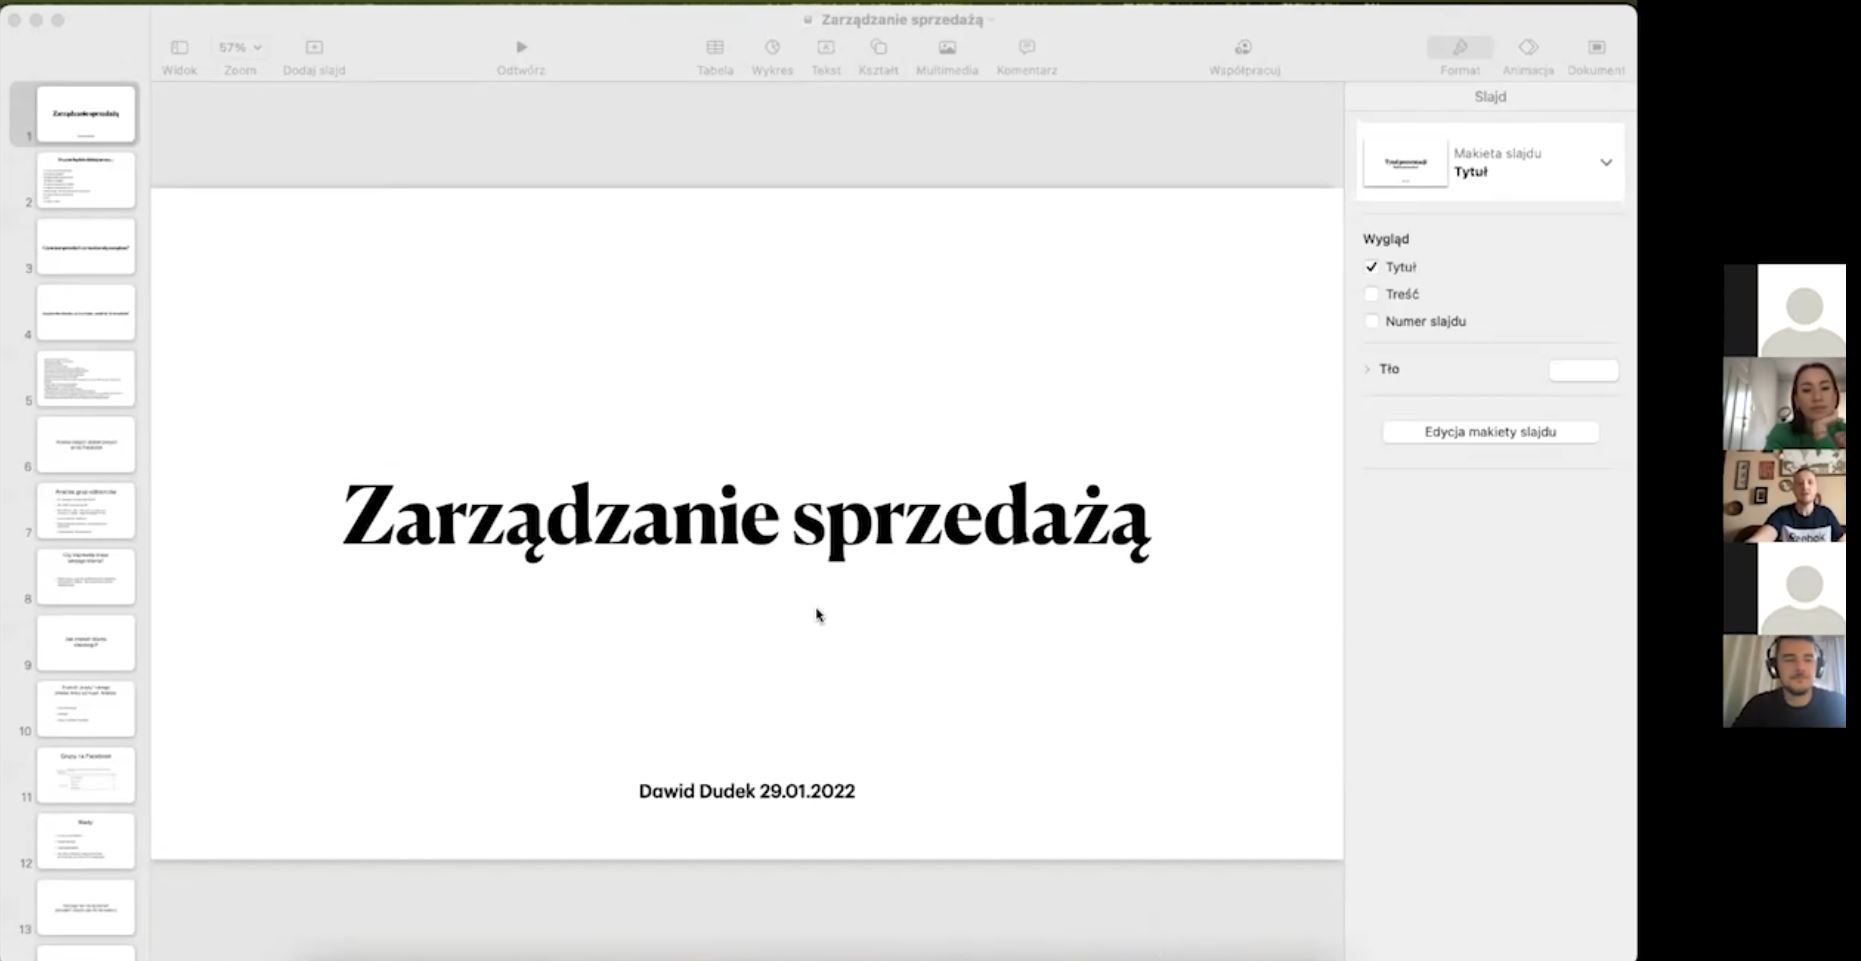This screenshot has width=1861, height=961.
Task: Select slide 10 thumbnail in navigator
Action: coord(86,709)
